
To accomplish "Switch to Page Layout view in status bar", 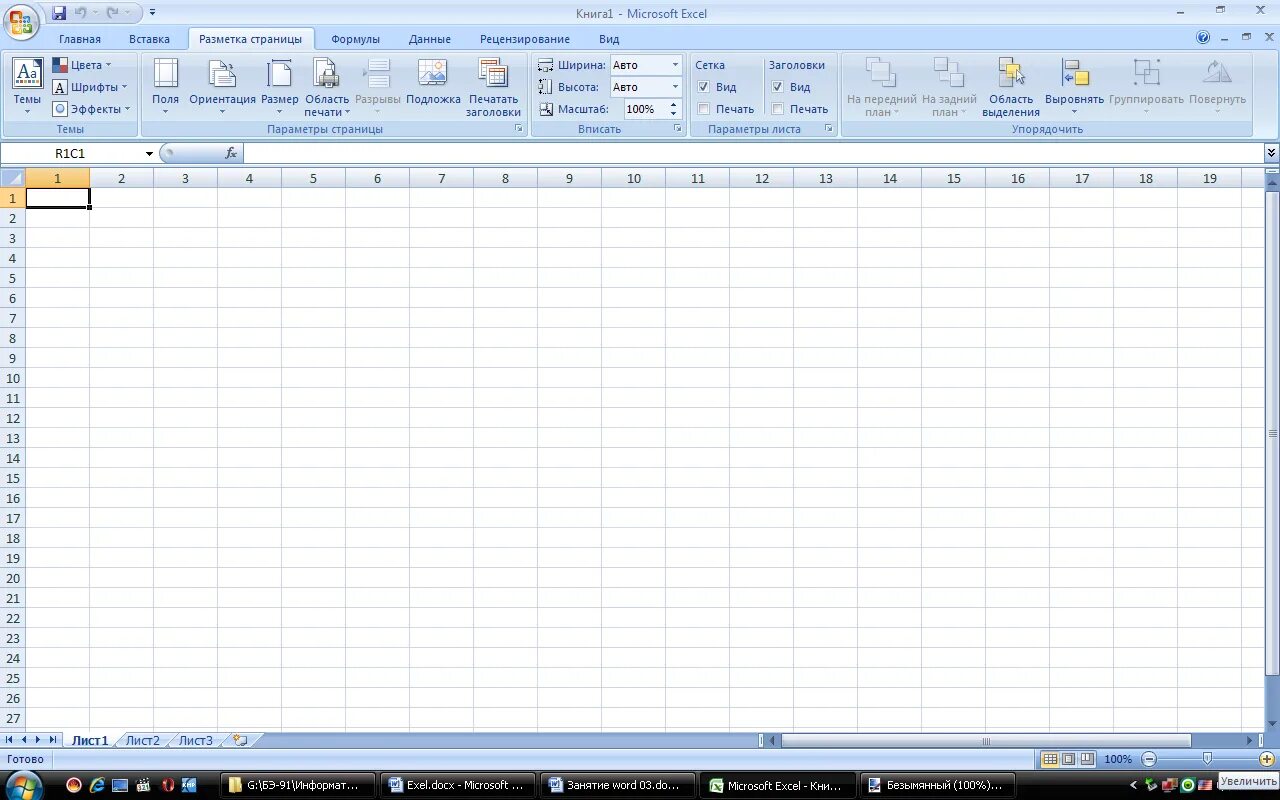I will 1069,759.
